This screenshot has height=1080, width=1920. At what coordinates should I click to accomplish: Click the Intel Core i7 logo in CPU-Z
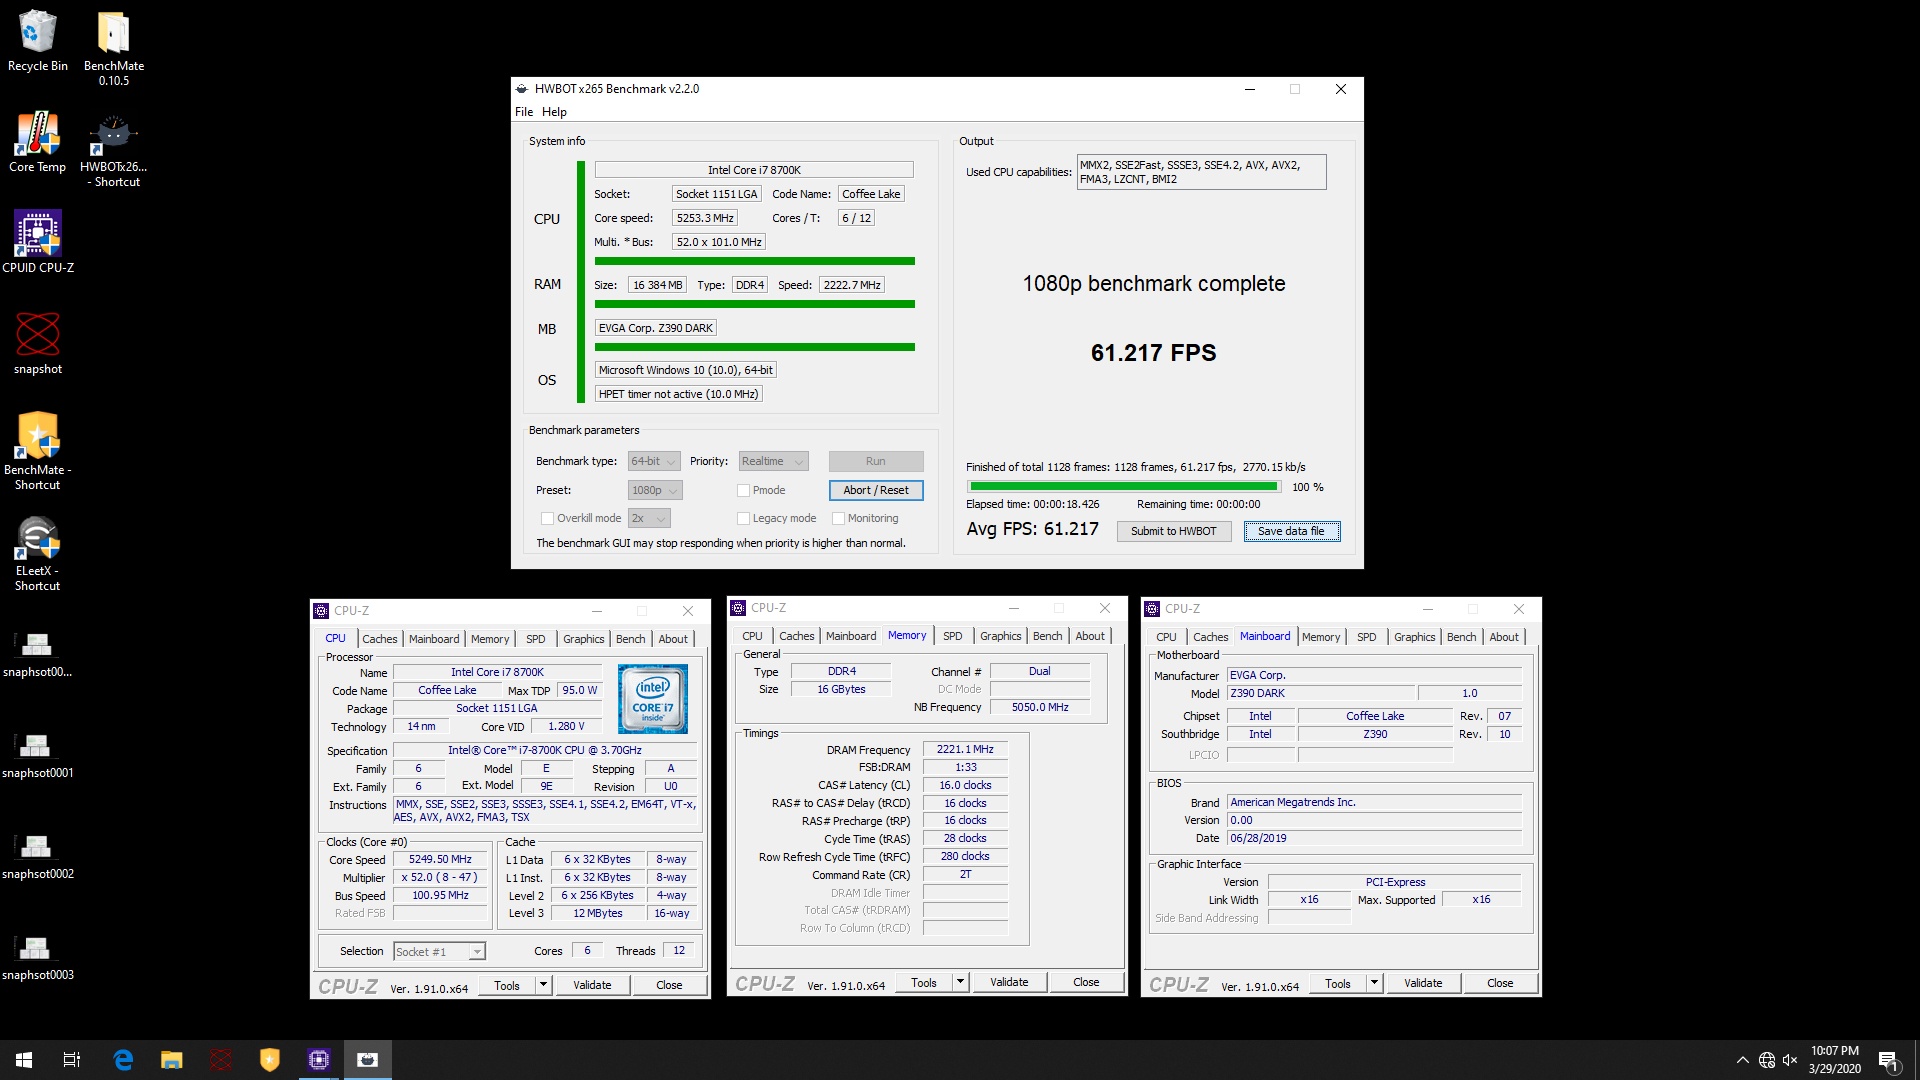(x=653, y=698)
